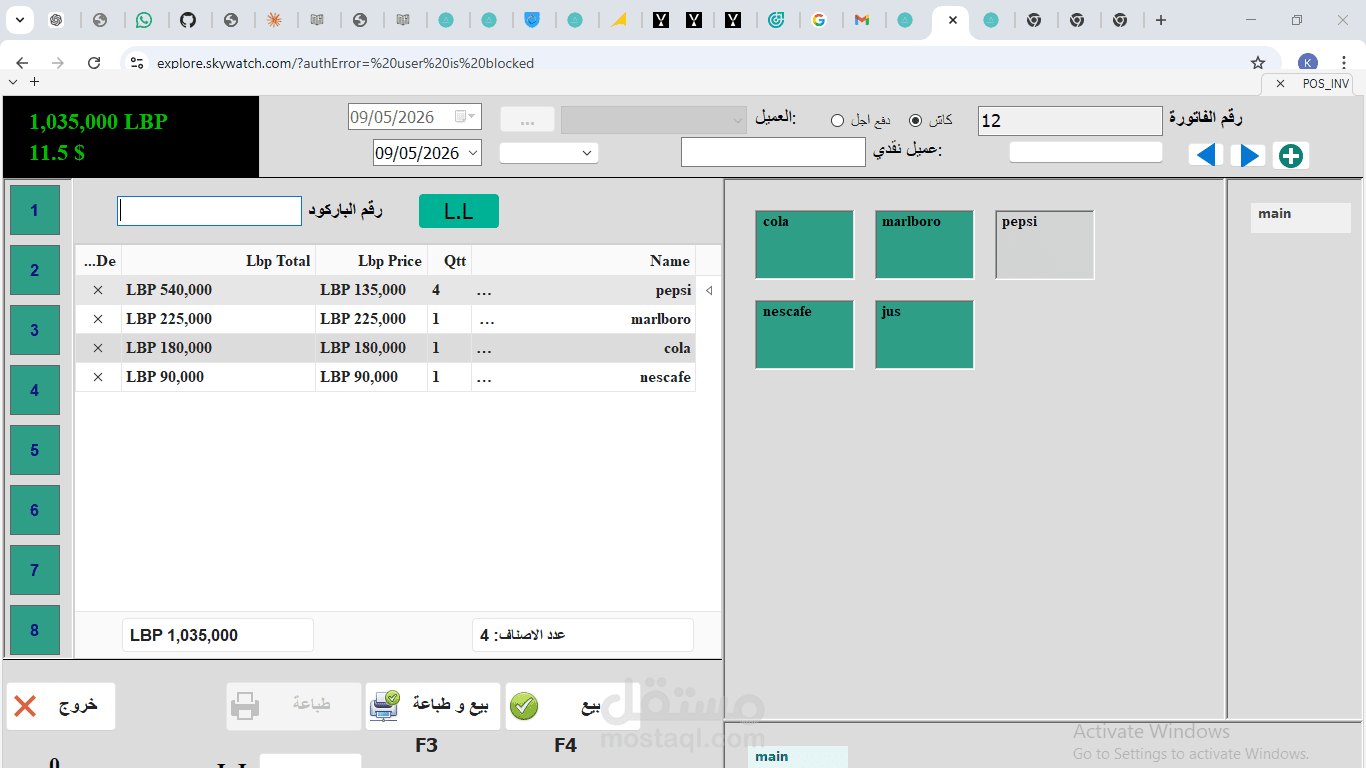This screenshot has width=1366, height=768.
Task: Add jus product tile to invoice
Action: [x=924, y=334]
